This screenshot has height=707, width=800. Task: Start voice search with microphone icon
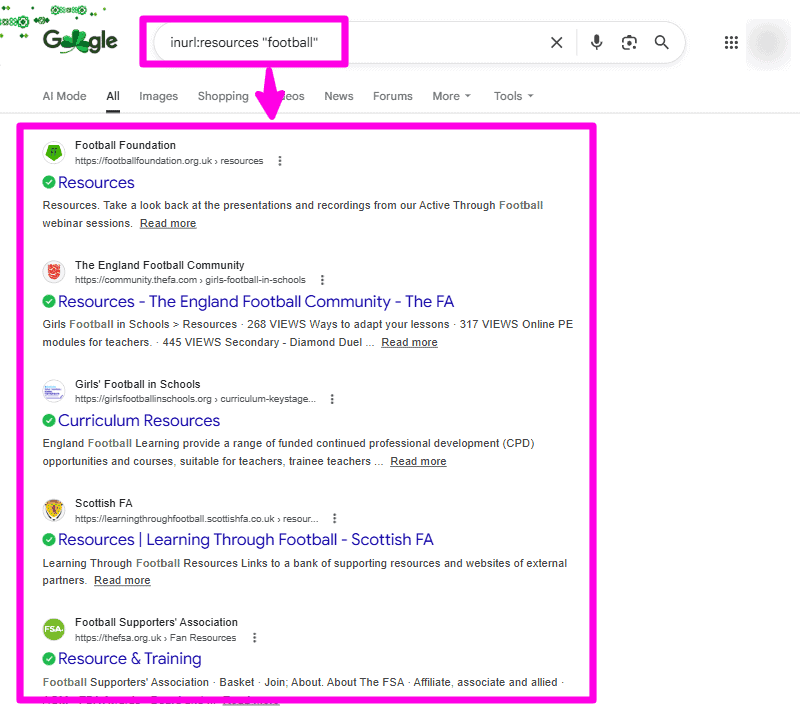596,42
